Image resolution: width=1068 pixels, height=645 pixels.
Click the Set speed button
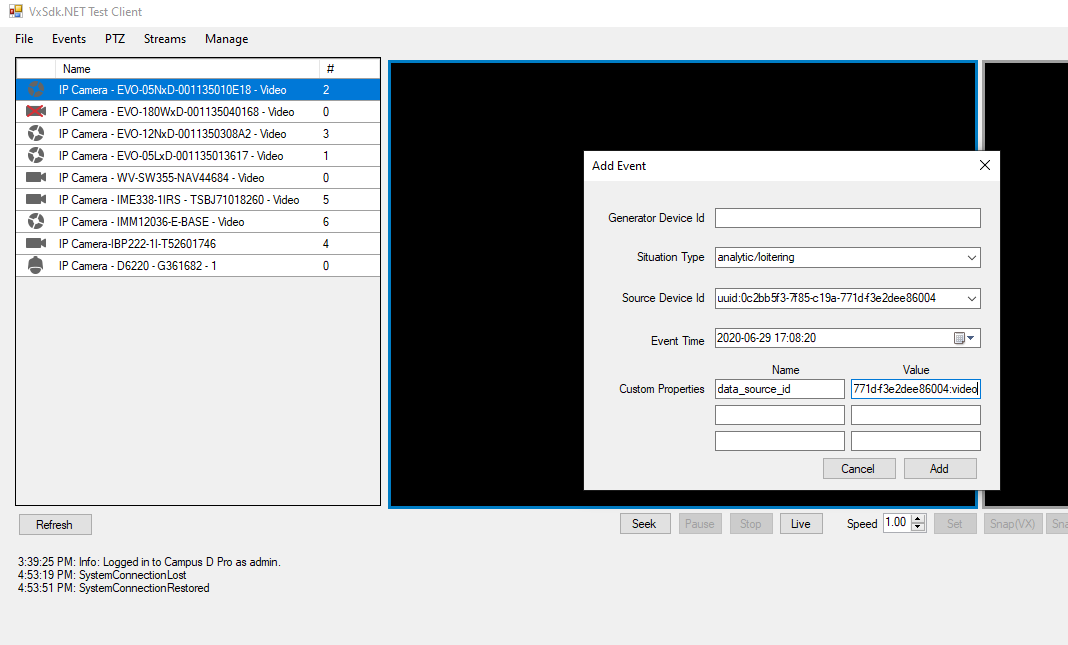(x=954, y=524)
